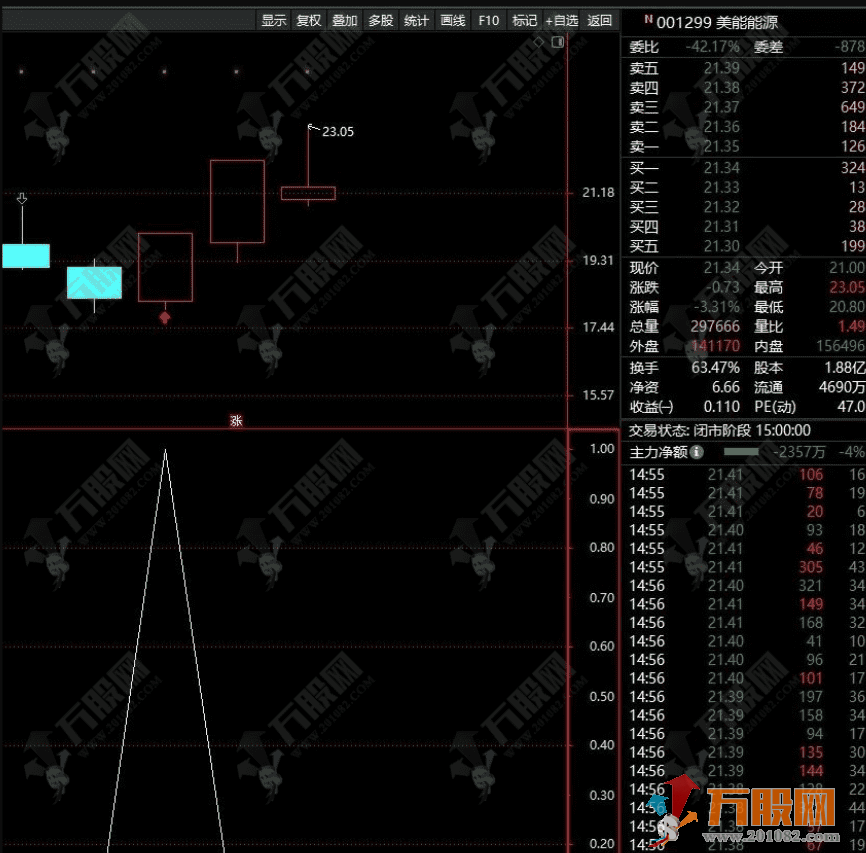This screenshot has height=853, width=866.
Task: Click the info icon beside 主力净额
Action: tap(697, 452)
